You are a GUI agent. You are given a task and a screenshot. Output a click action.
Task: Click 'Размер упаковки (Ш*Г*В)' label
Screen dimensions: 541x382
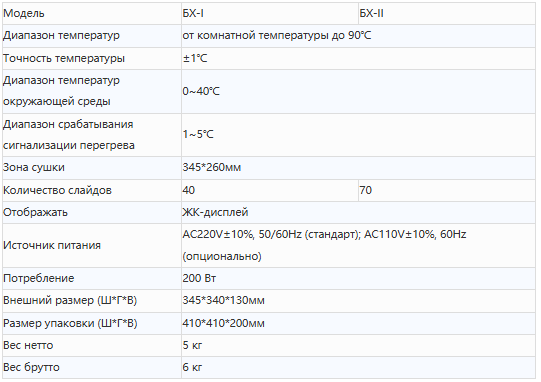(x=70, y=323)
